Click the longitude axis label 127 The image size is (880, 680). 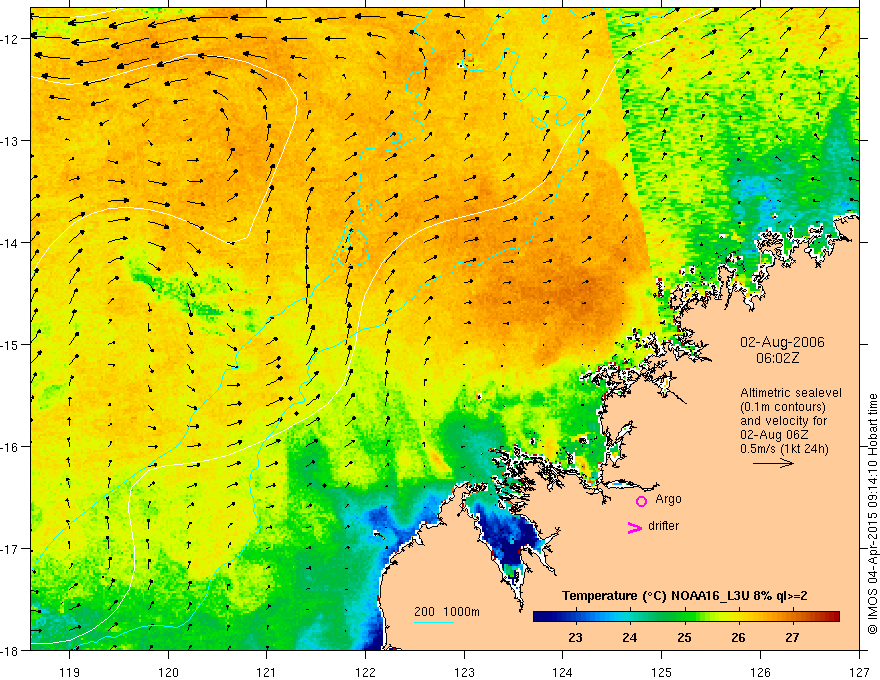[x=859, y=672]
